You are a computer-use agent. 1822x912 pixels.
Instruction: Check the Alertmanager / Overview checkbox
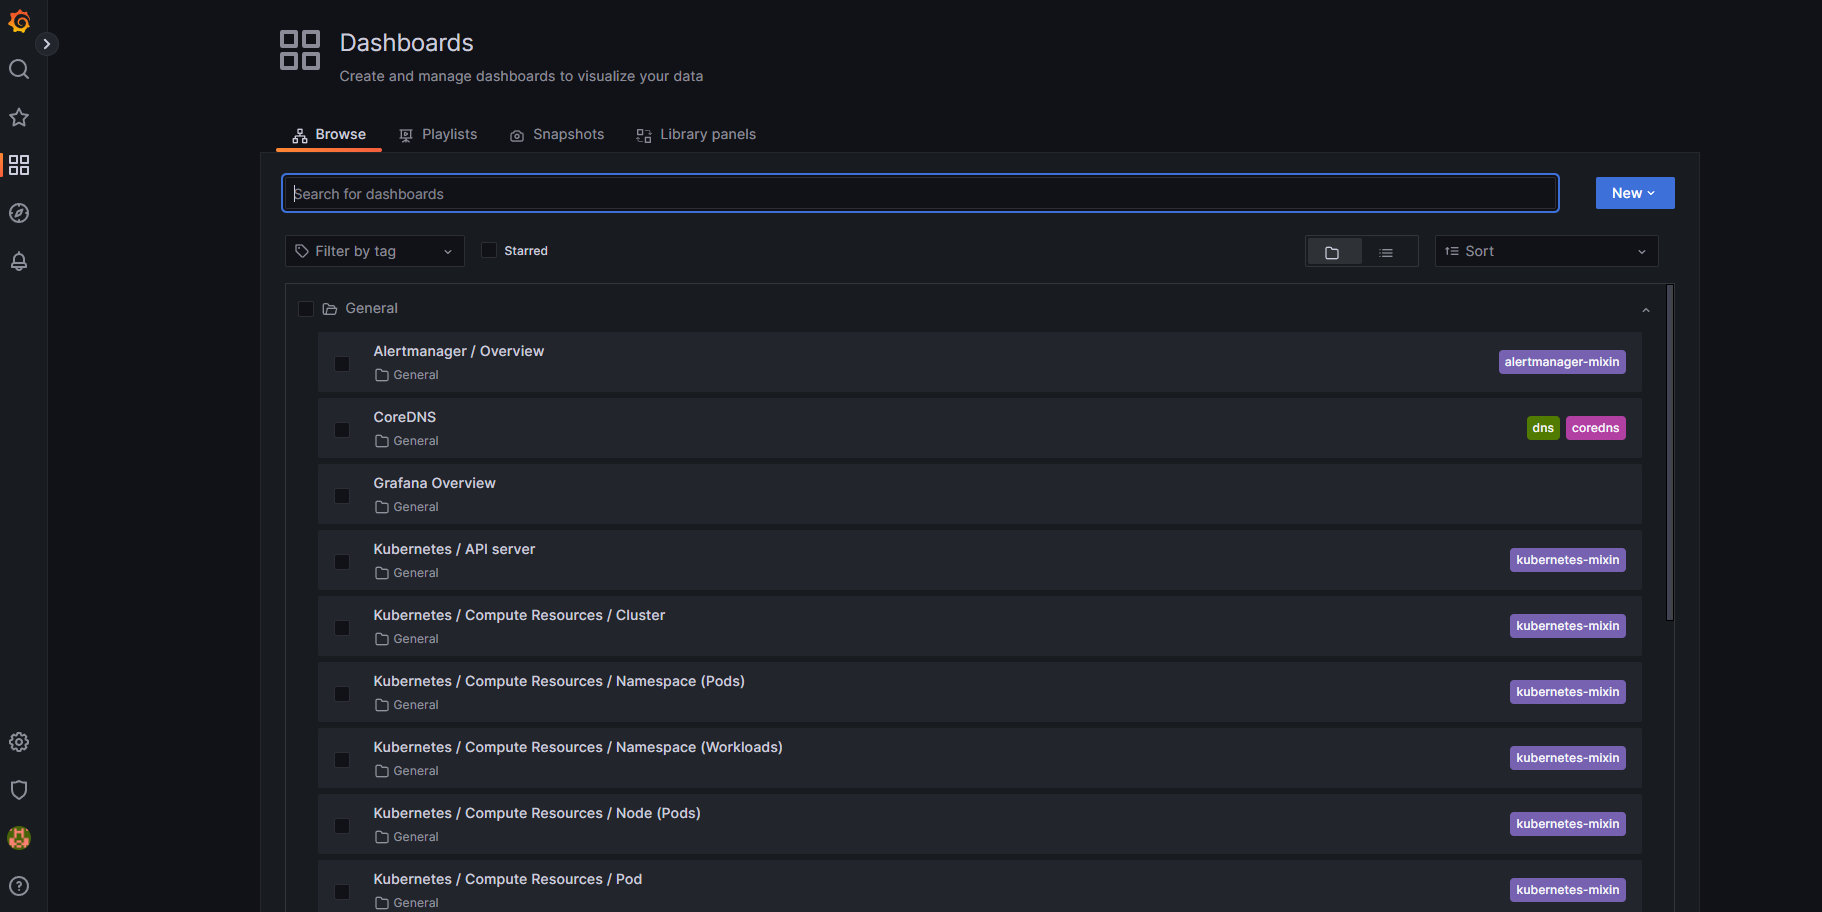click(342, 364)
